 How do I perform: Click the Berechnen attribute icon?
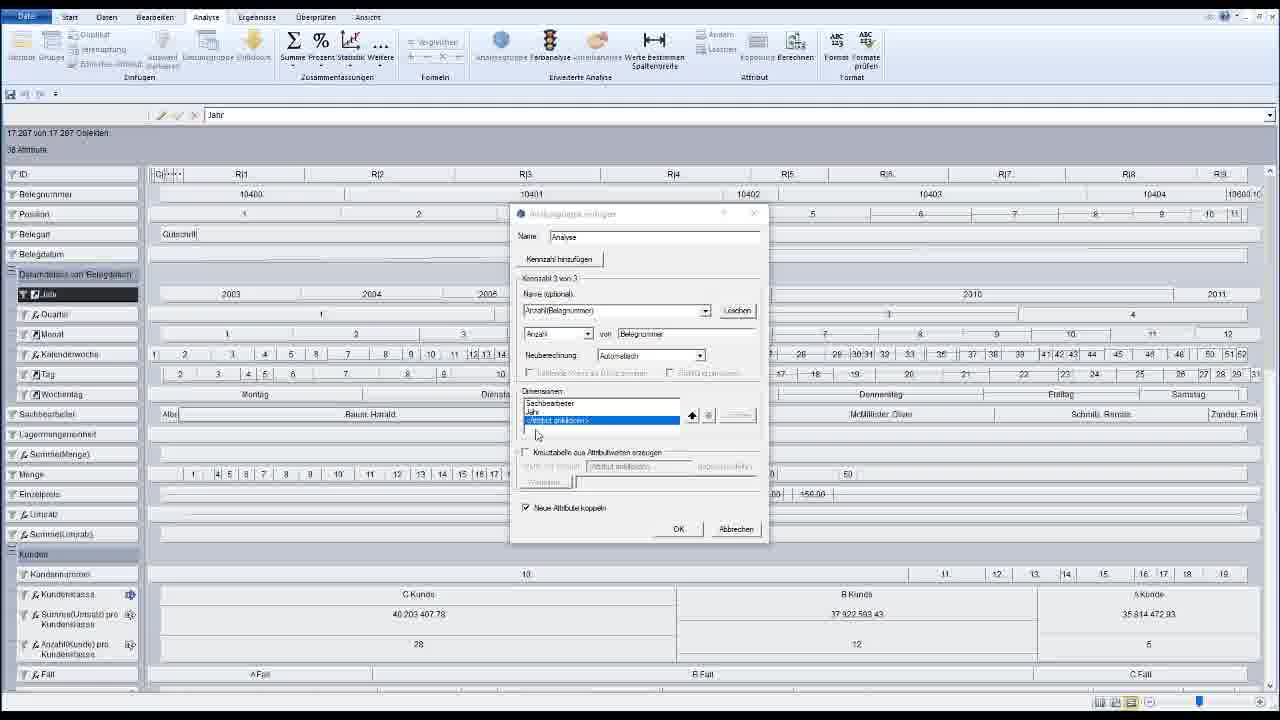point(796,40)
